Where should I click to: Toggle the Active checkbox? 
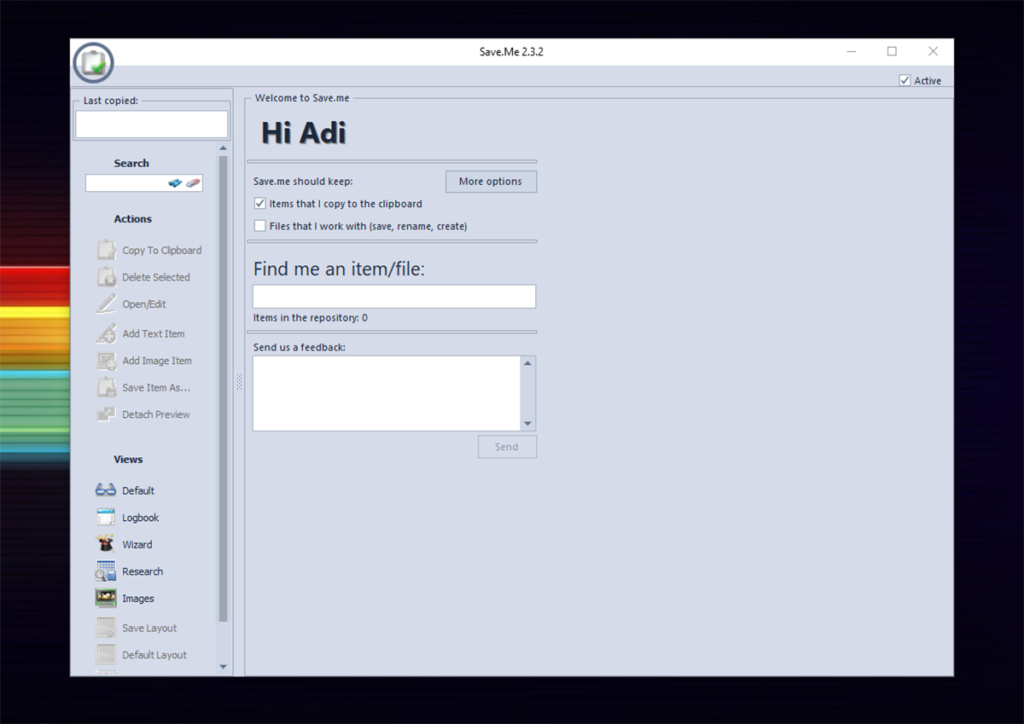905,80
